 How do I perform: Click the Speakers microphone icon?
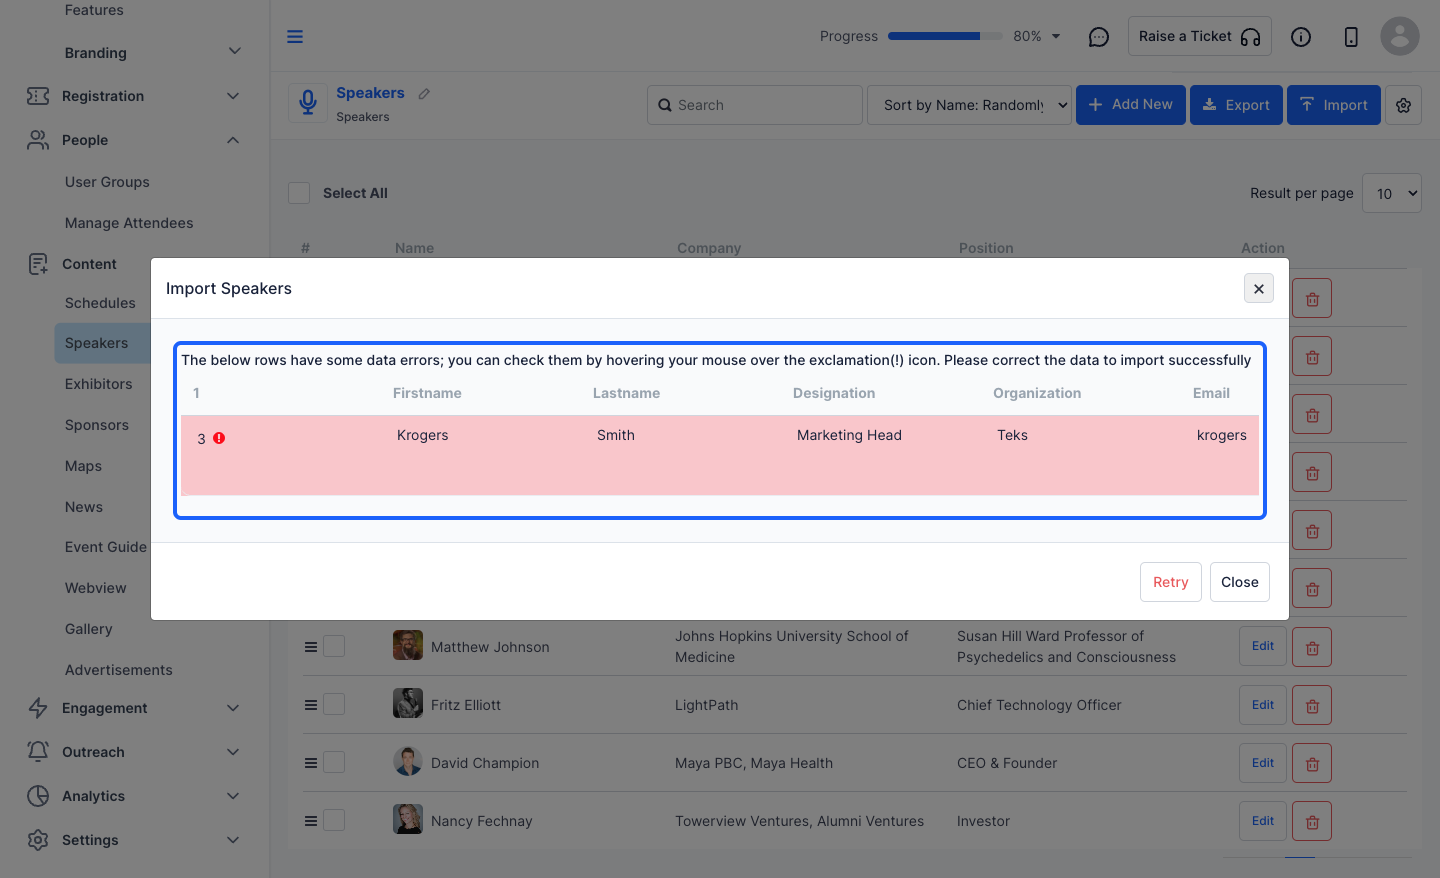point(308,103)
